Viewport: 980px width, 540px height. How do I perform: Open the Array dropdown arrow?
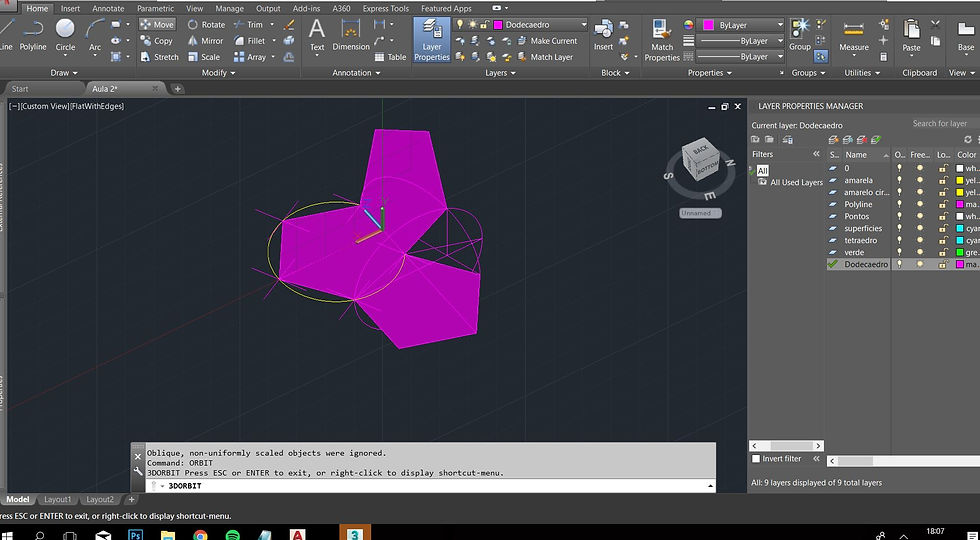pos(273,57)
